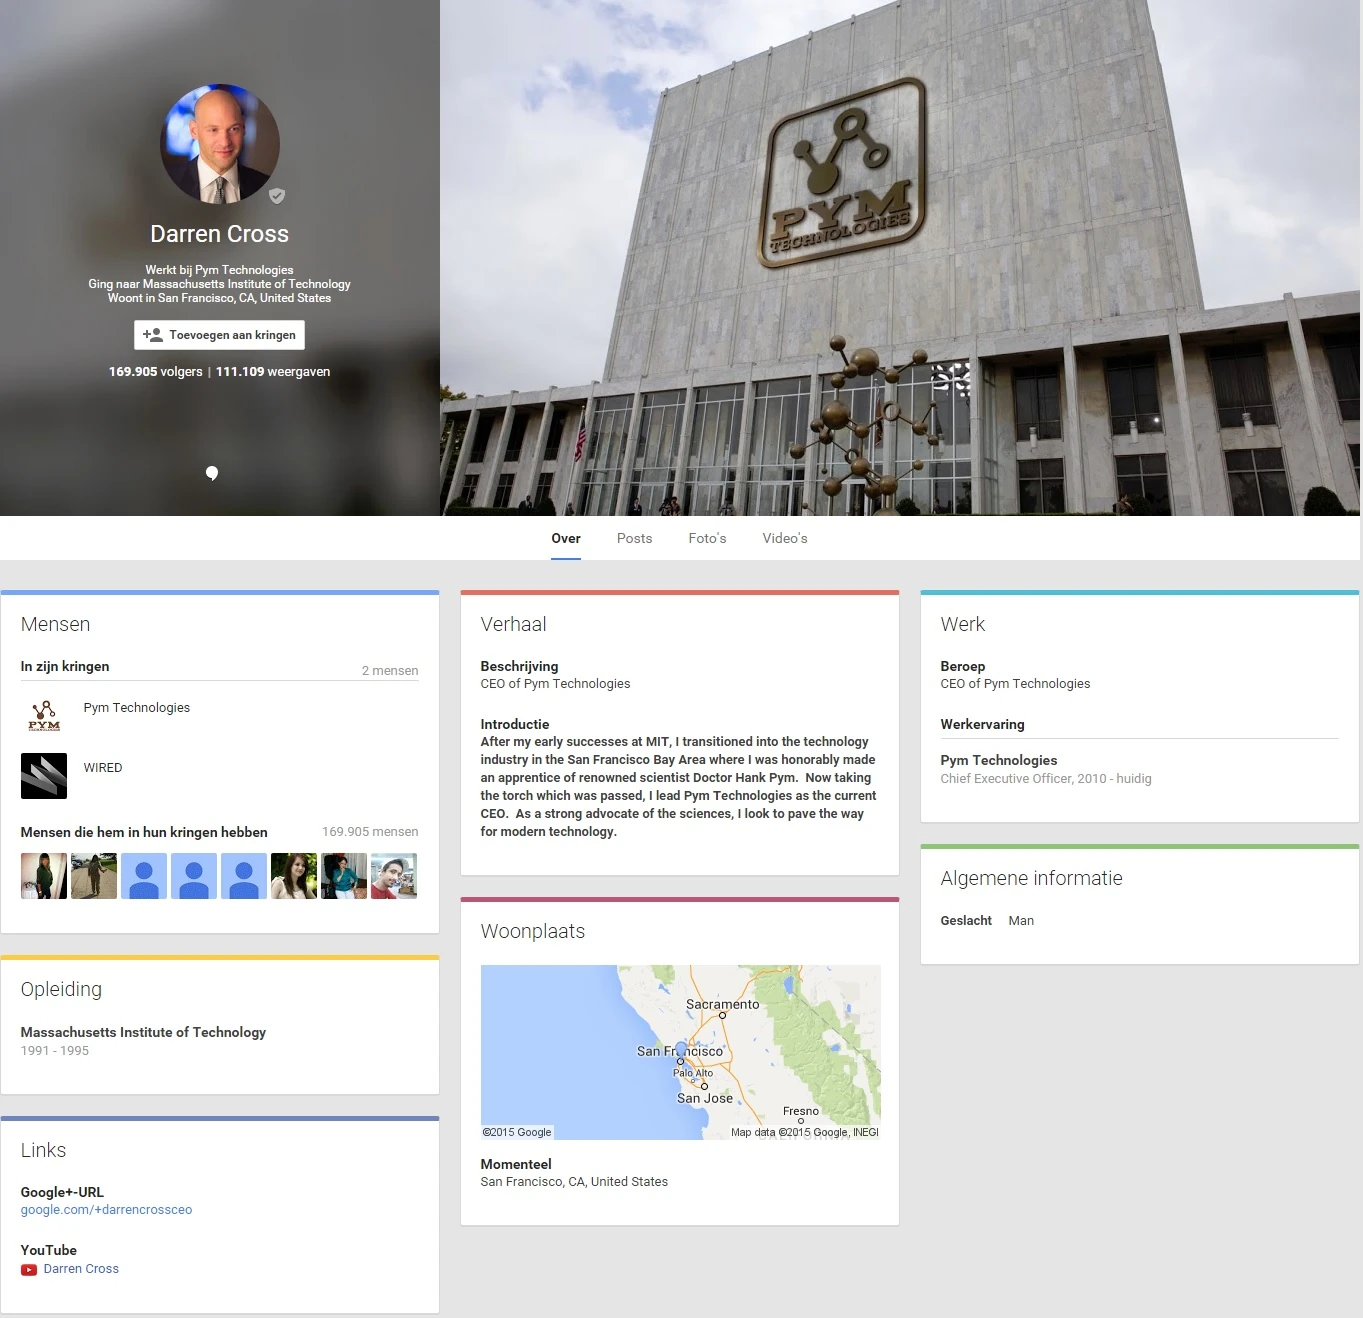This screenshot has height=1318, width=1363.
Task: View the Pym Technologies building cover photo
Action: [900, 258]
